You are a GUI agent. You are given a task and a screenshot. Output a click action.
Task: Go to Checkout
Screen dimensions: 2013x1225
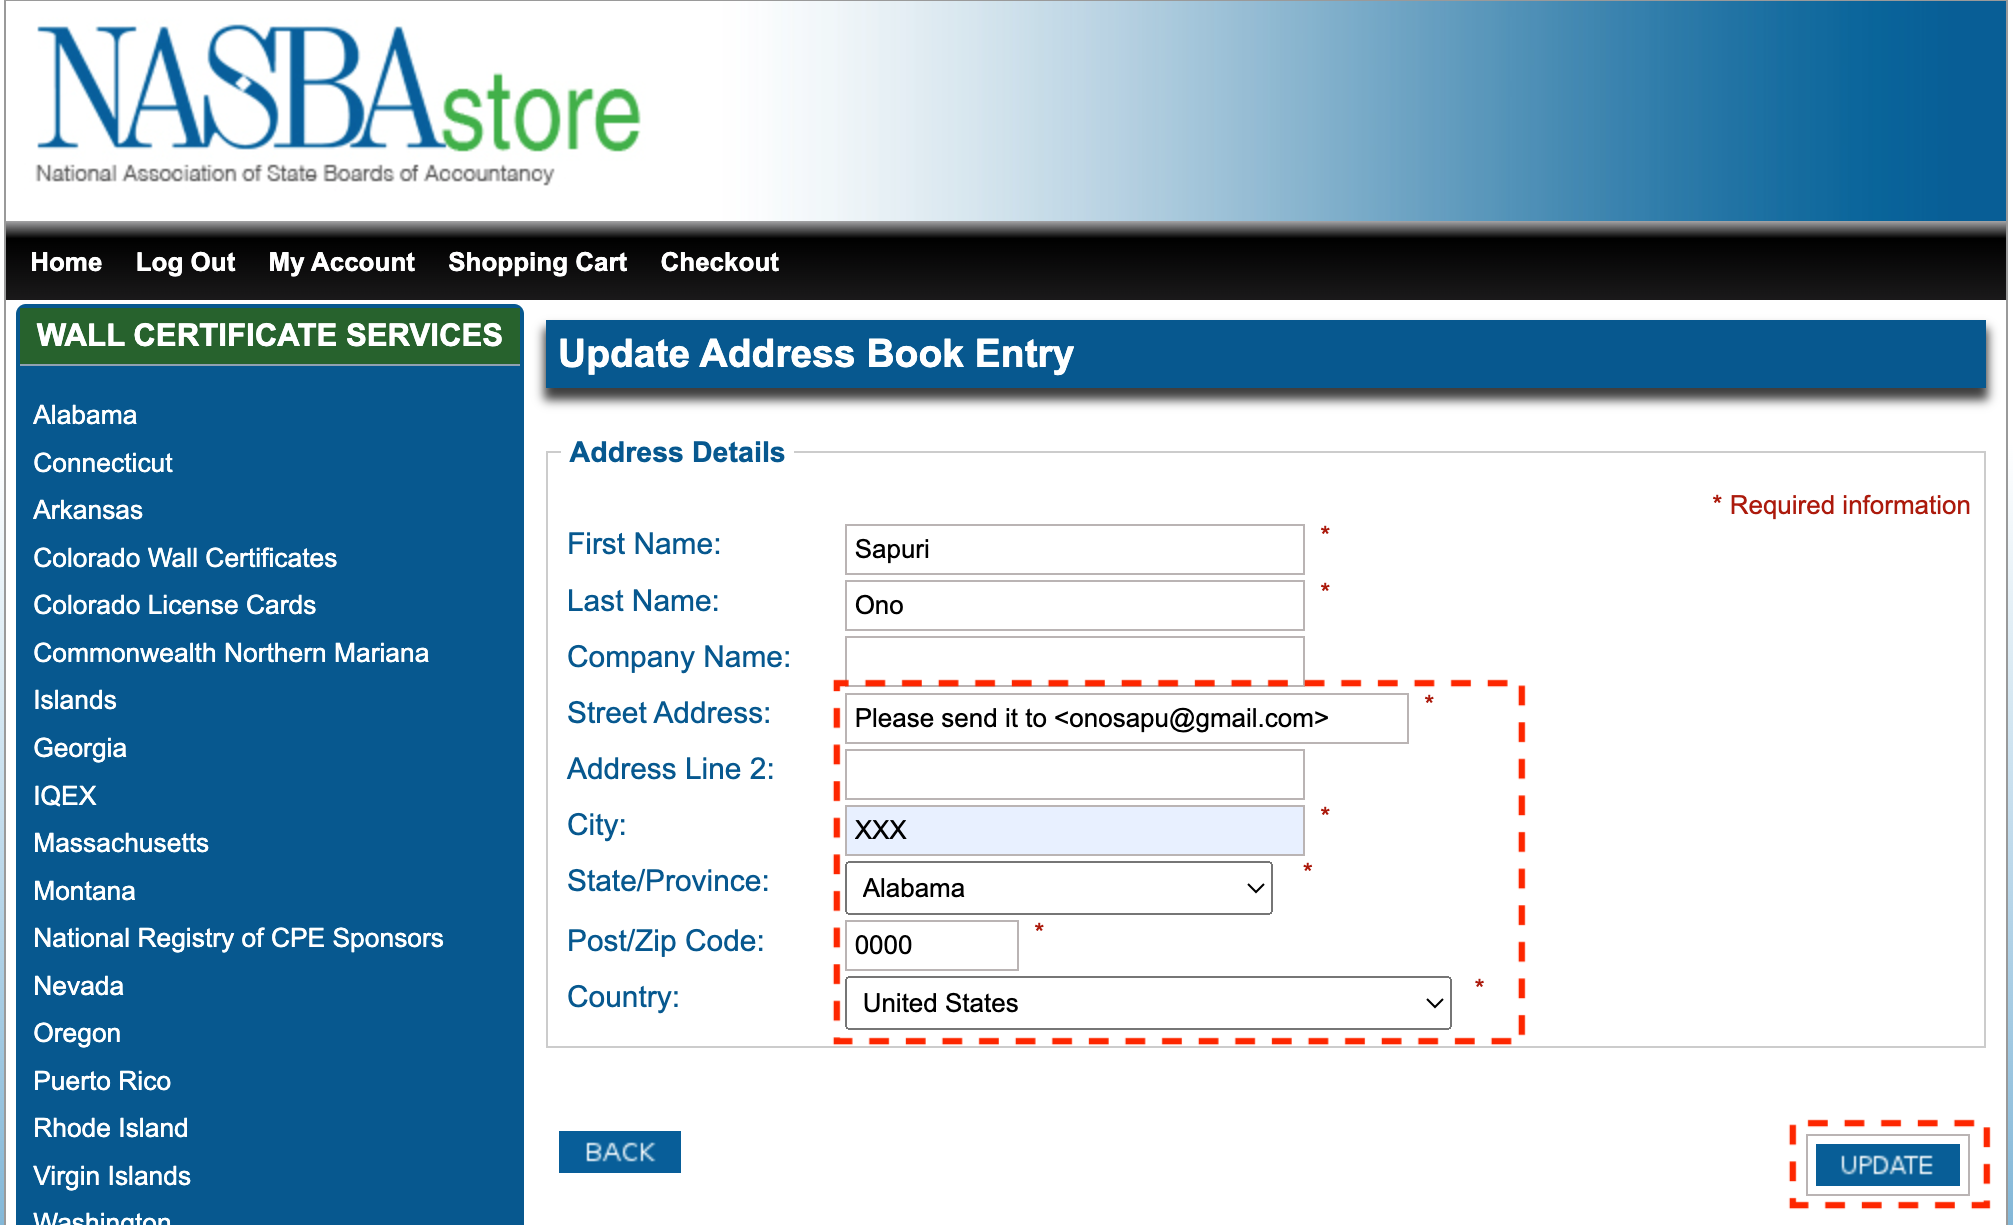(x=719, y=262)
